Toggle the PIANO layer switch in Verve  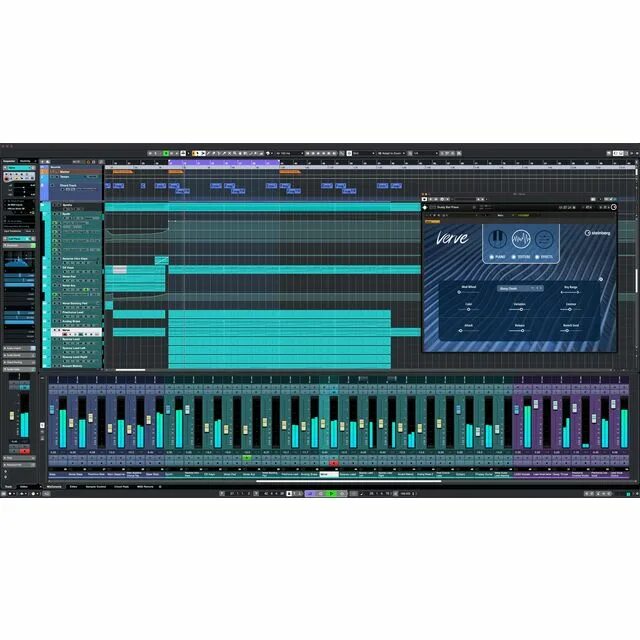[491, 257]
